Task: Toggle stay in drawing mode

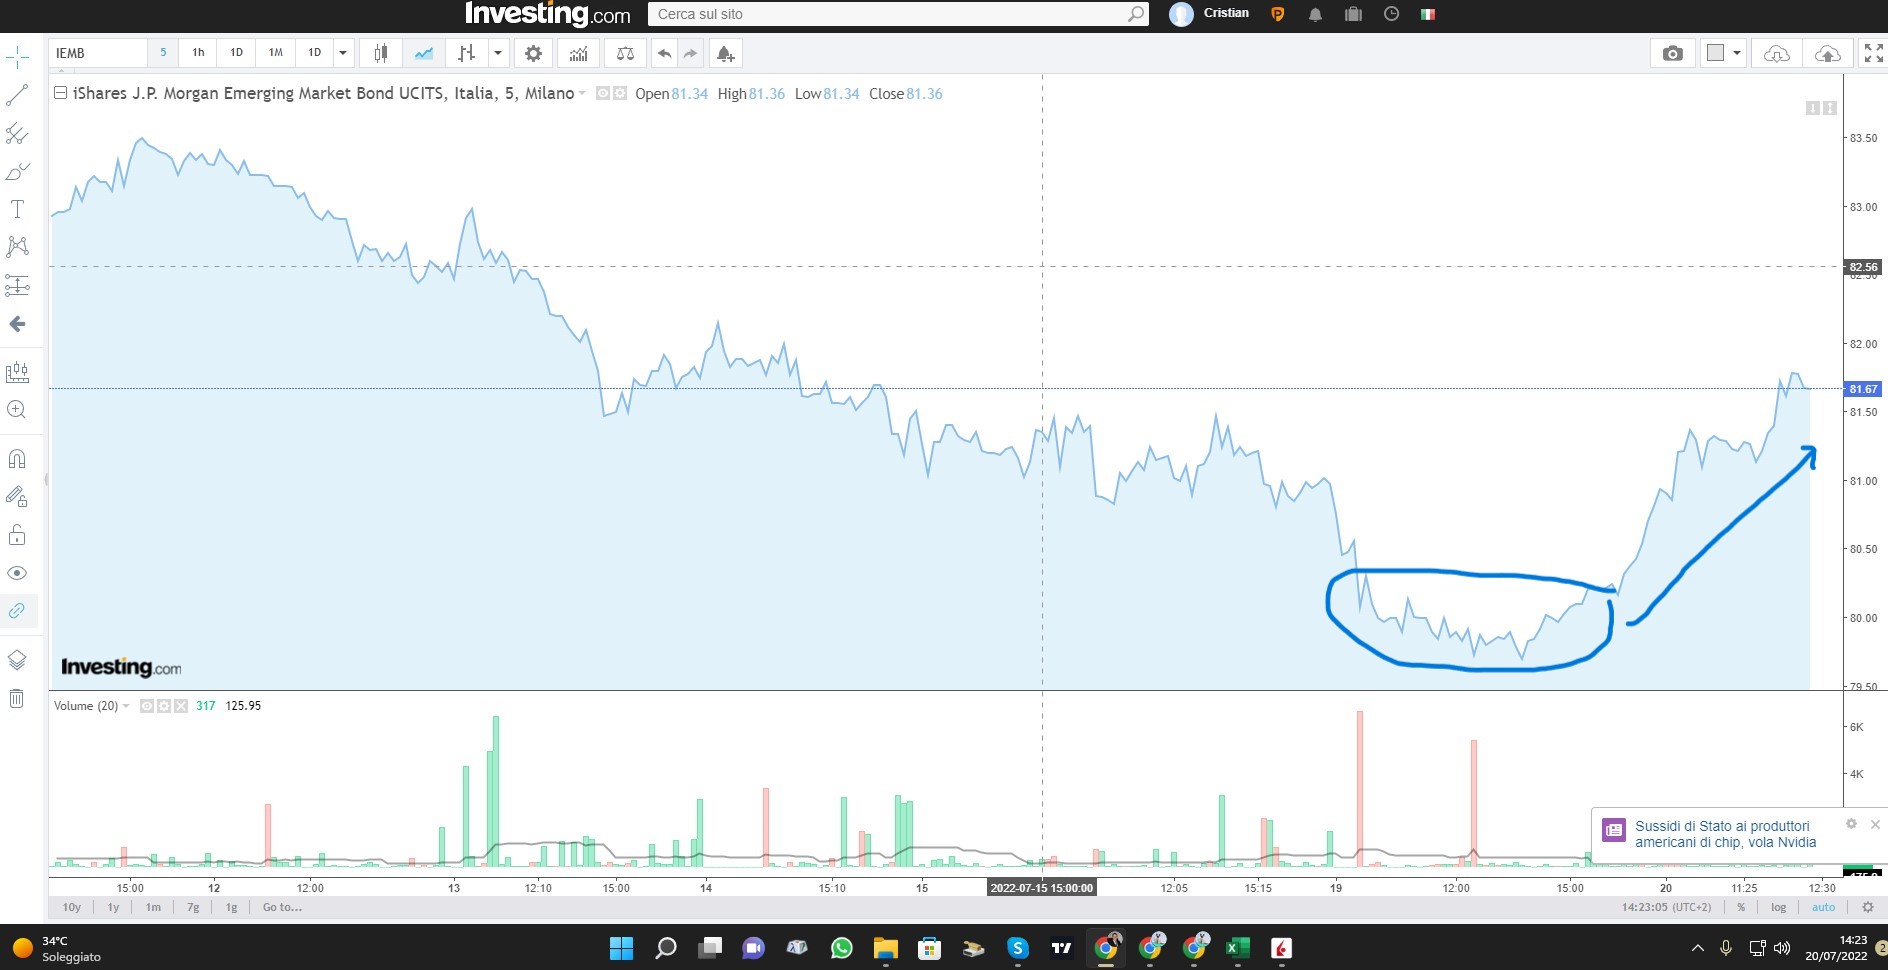Action: tap(17, 496)
